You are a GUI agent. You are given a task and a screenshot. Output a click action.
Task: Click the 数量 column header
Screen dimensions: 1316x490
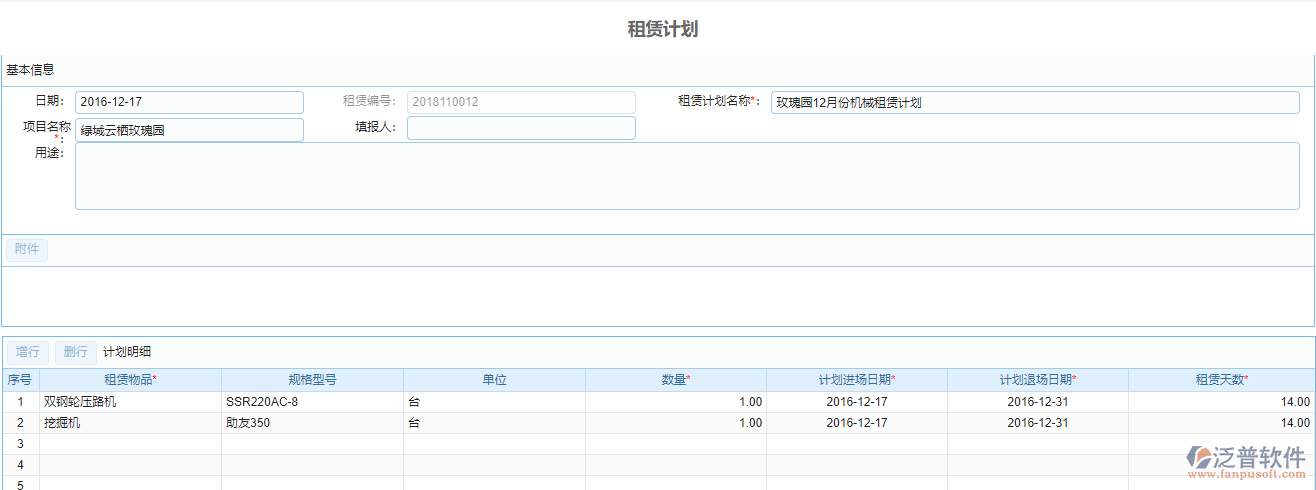676,380
